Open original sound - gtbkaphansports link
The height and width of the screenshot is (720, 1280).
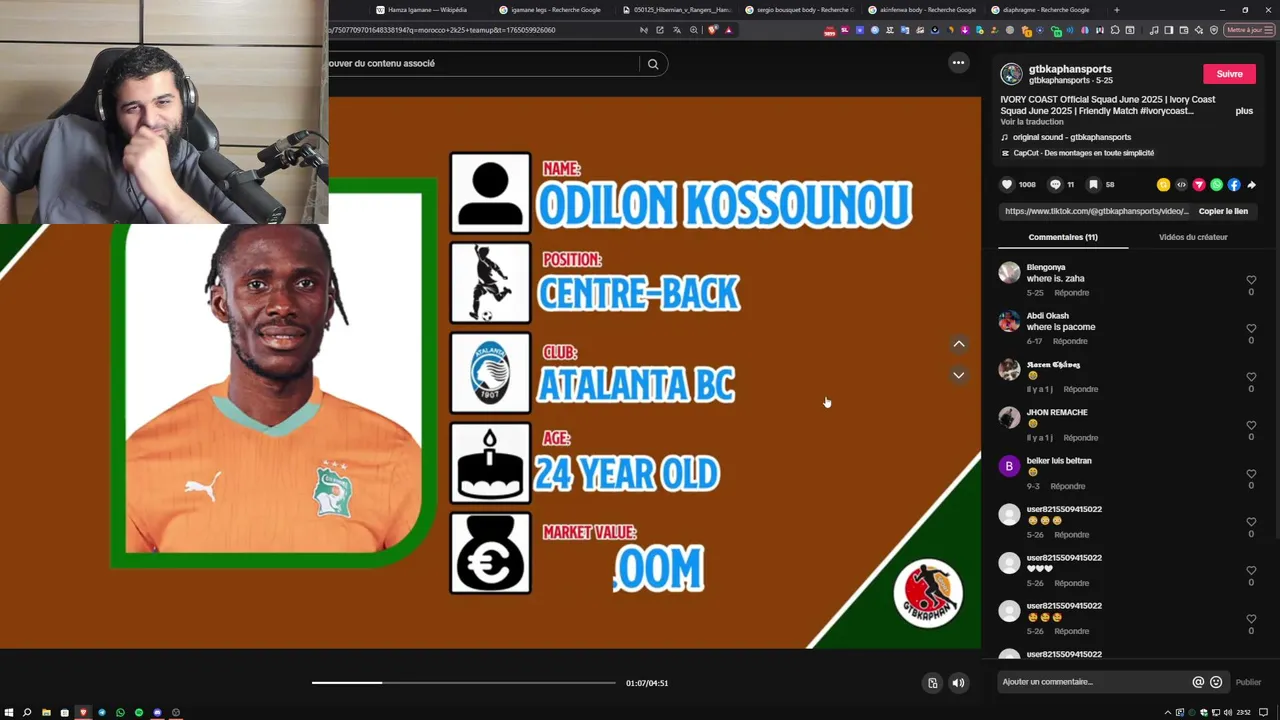(1072, 137)
